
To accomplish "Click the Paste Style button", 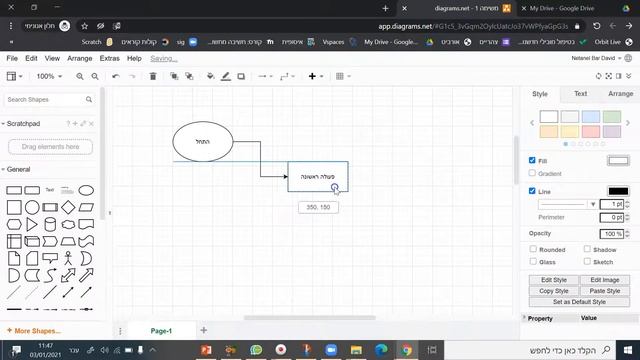I will tap(604, 291).
